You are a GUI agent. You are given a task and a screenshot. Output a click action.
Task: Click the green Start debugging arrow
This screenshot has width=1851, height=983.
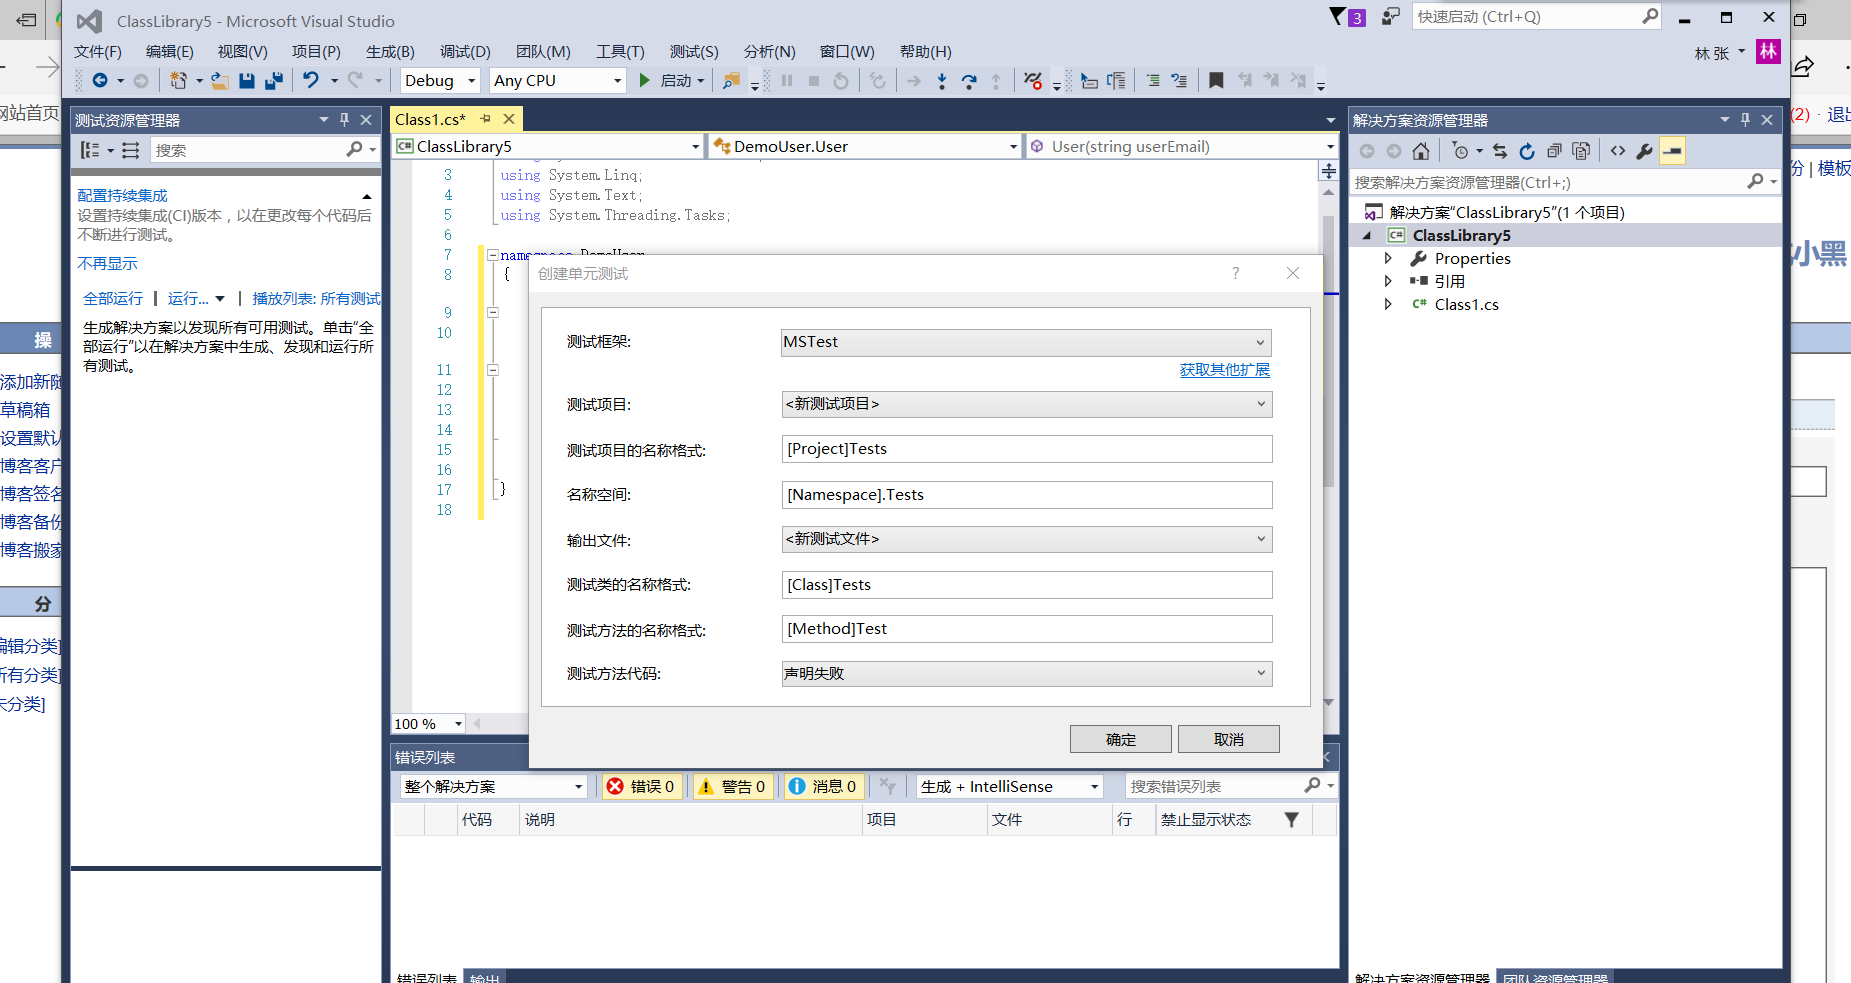645,81
